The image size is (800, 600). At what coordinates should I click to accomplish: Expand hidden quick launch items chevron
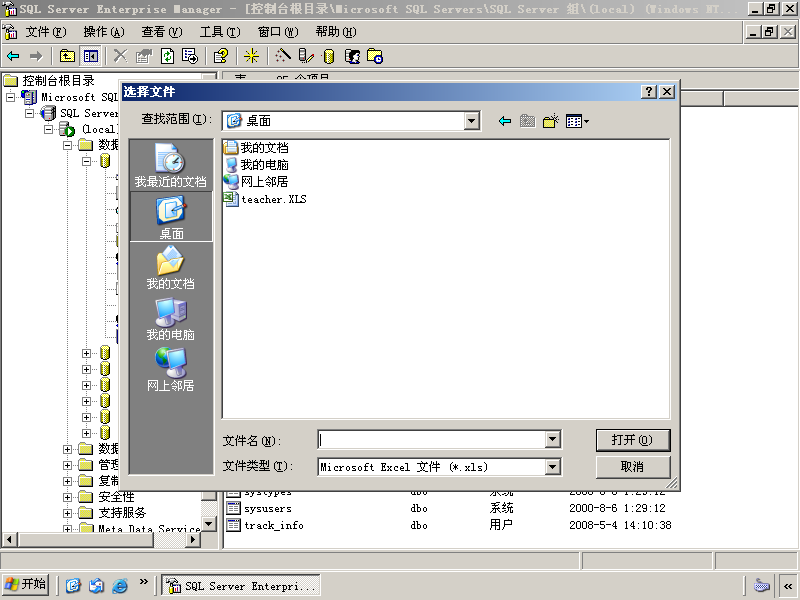point(143,582)
